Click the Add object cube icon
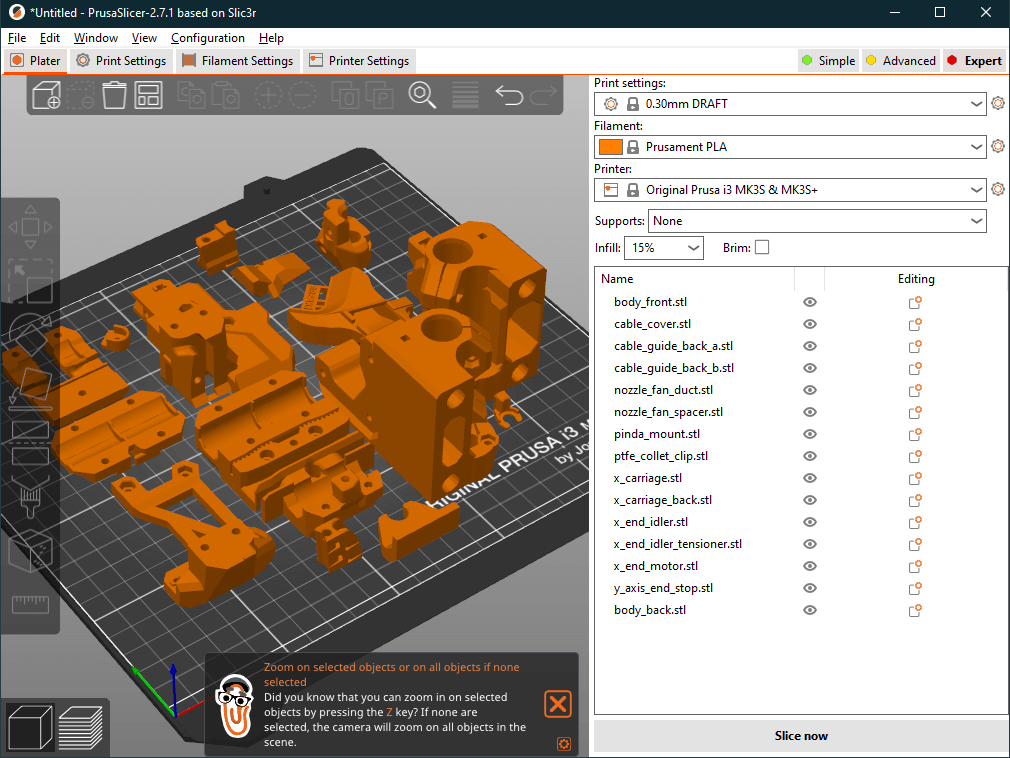Image resolution: width=1010 pixels, height=758 pixels. point(48,96)
